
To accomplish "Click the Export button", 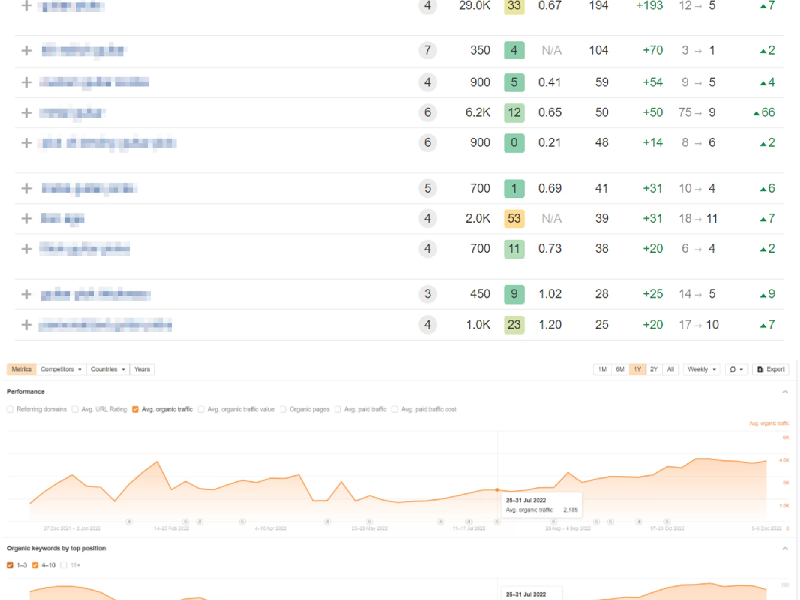I will [x=770, y=369].
